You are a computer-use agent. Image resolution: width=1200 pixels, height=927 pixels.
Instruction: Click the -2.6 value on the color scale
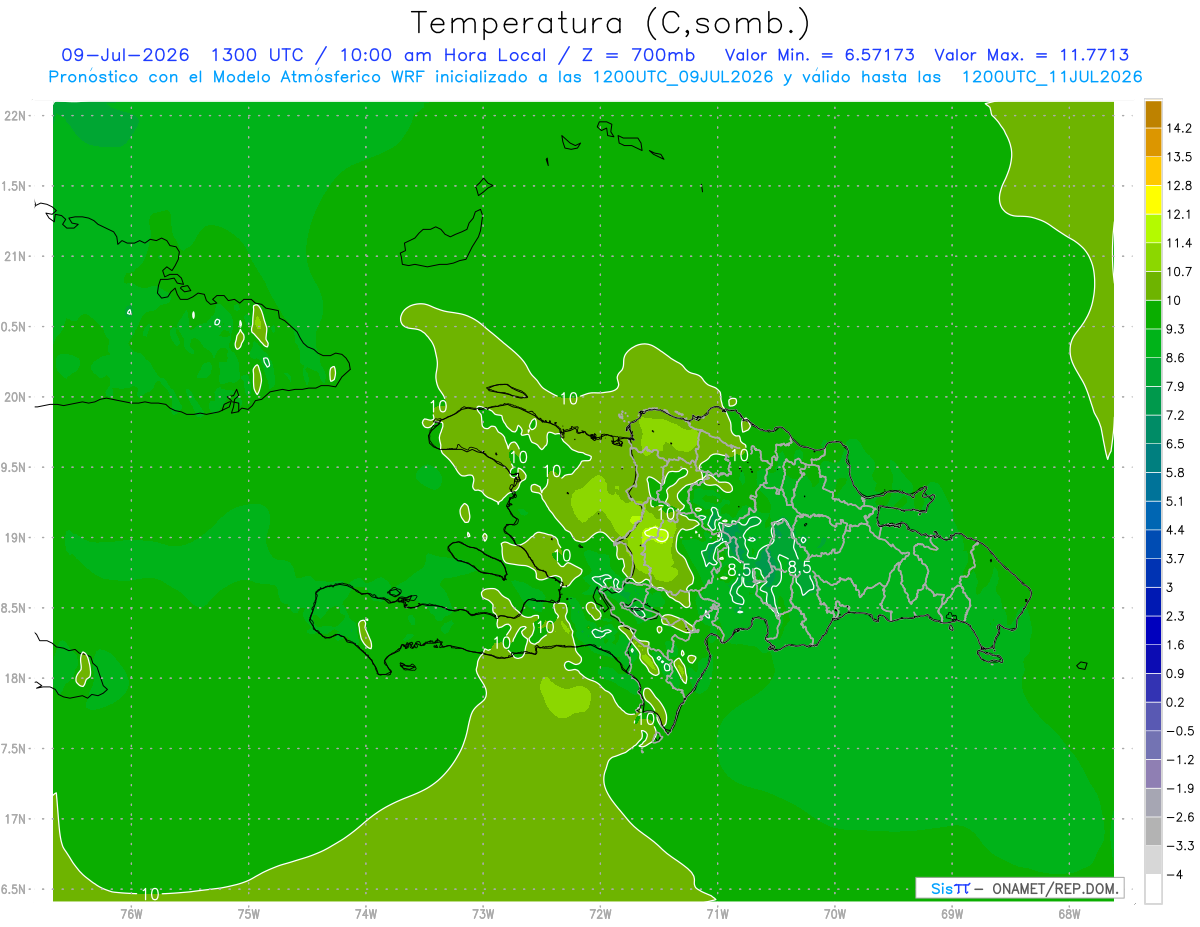[1179, 817]
